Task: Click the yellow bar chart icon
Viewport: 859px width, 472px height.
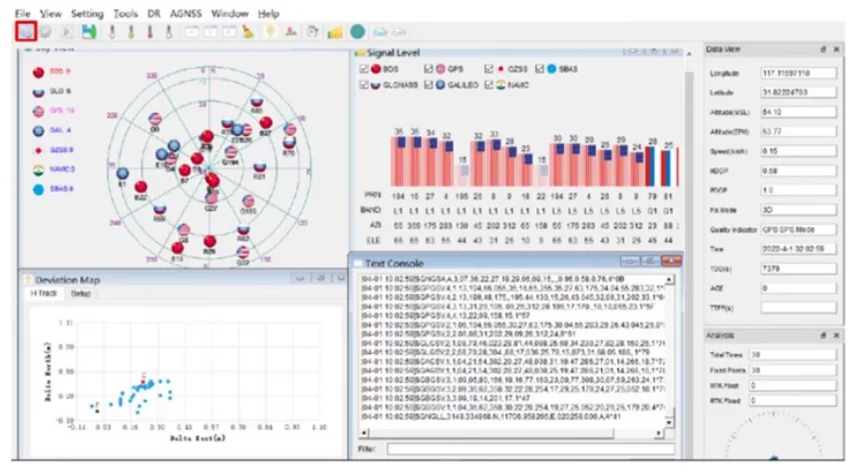Action: click(x=335, y=32)
